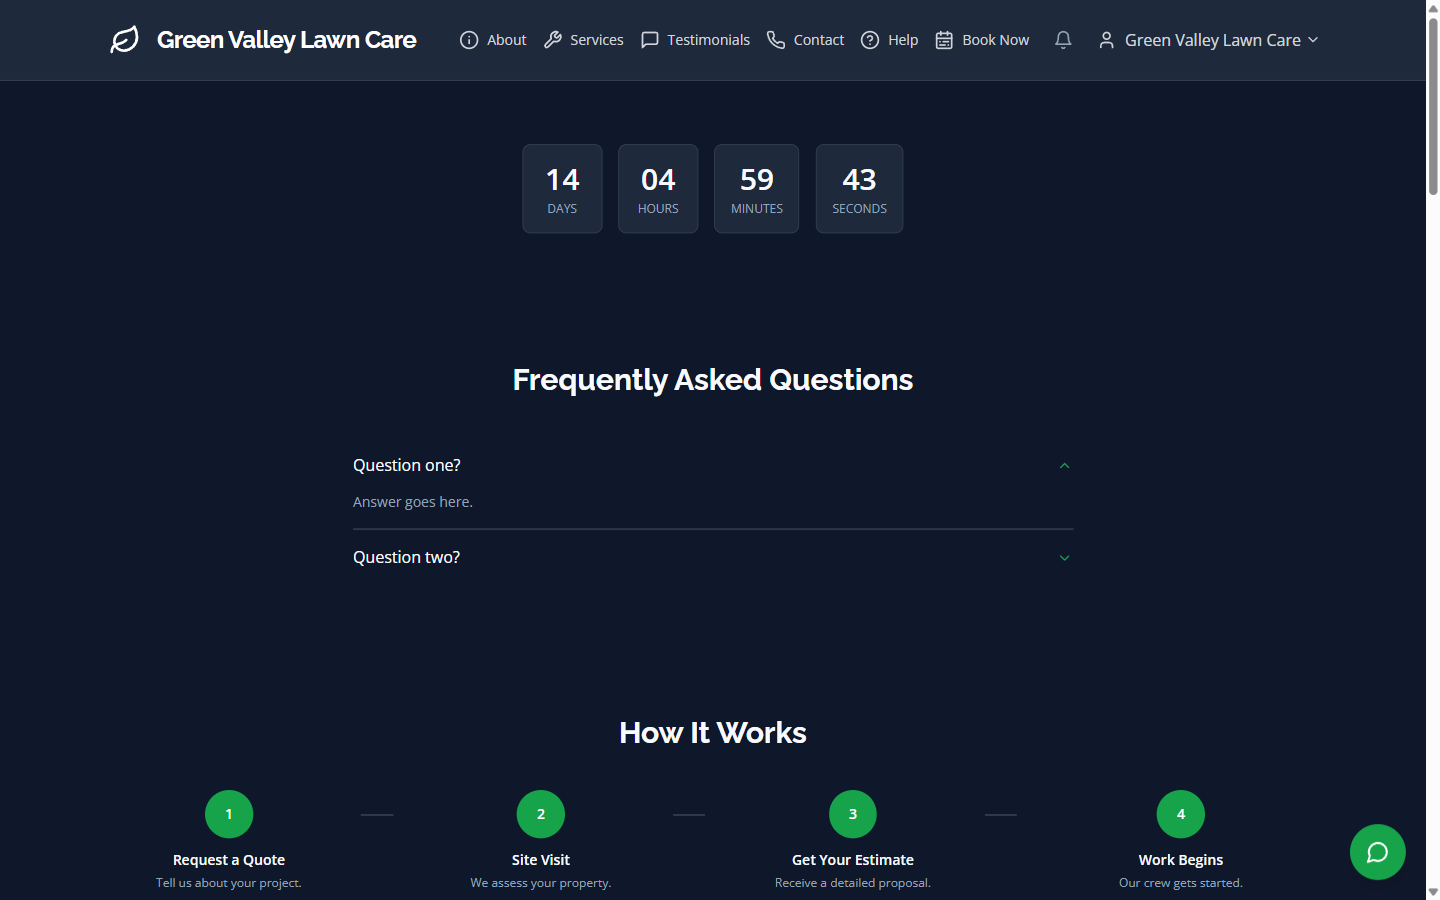The image size is (1440, 900).
Task: Click the Book Now link
Action: tap(995, 39)
